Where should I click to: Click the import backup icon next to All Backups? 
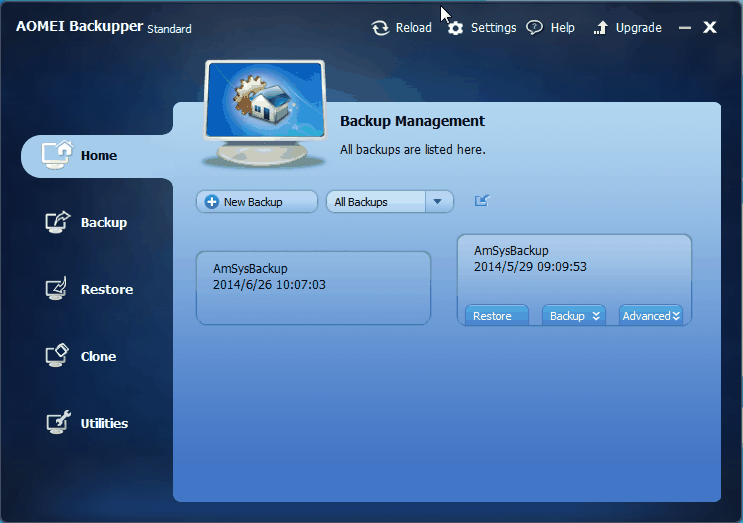[x=482, y=201]
